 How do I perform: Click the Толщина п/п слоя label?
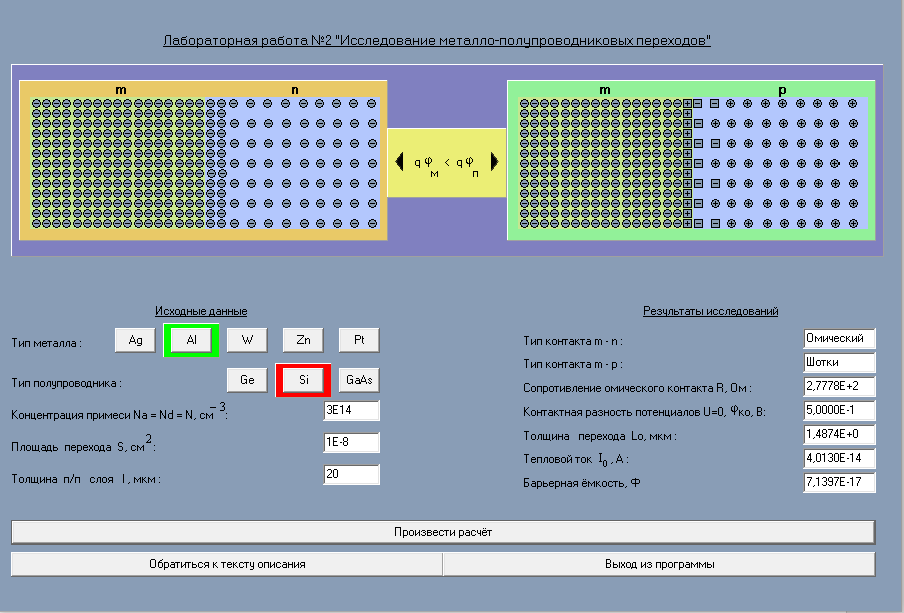(x=86, y=479)
